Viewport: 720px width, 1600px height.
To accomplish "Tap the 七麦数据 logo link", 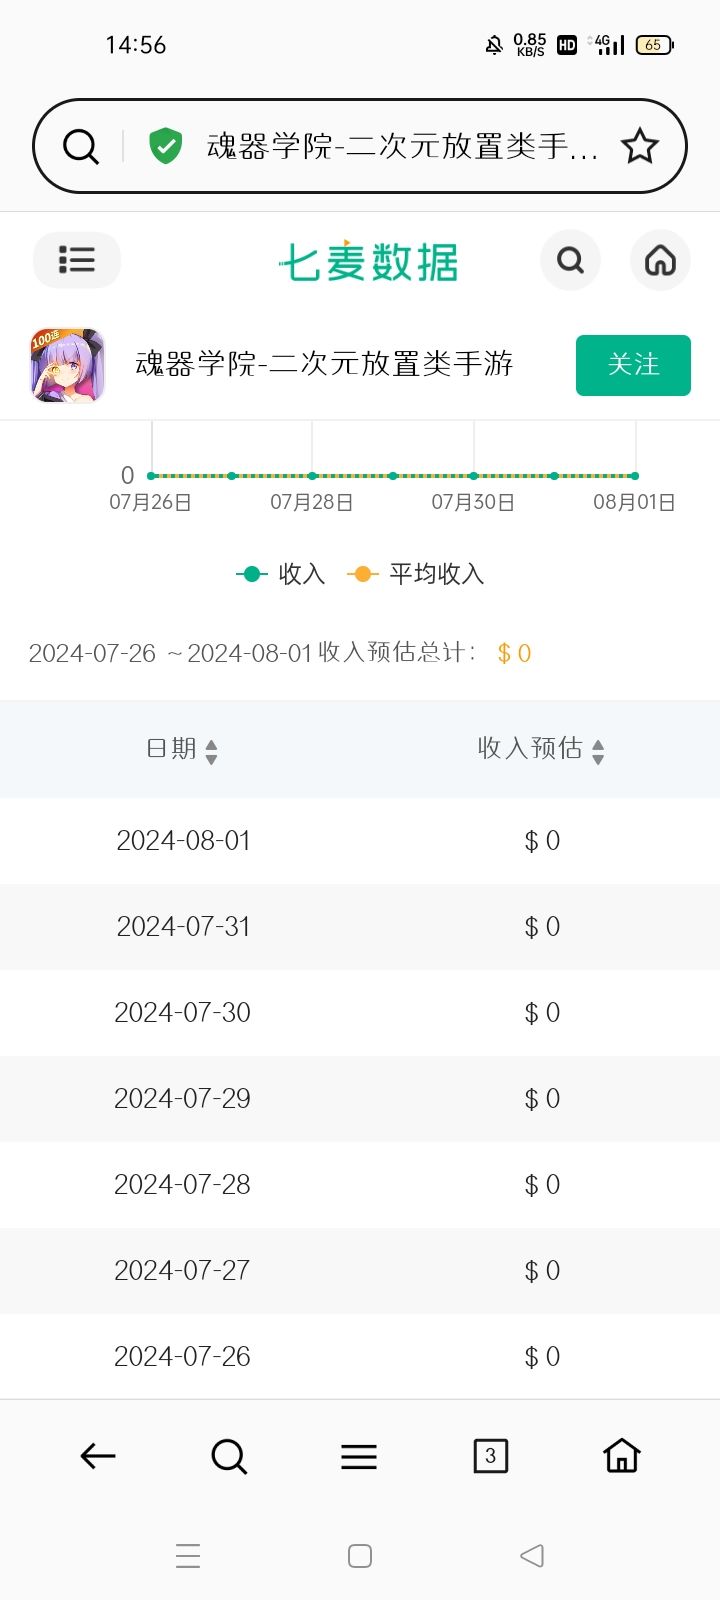I will 368,262.
